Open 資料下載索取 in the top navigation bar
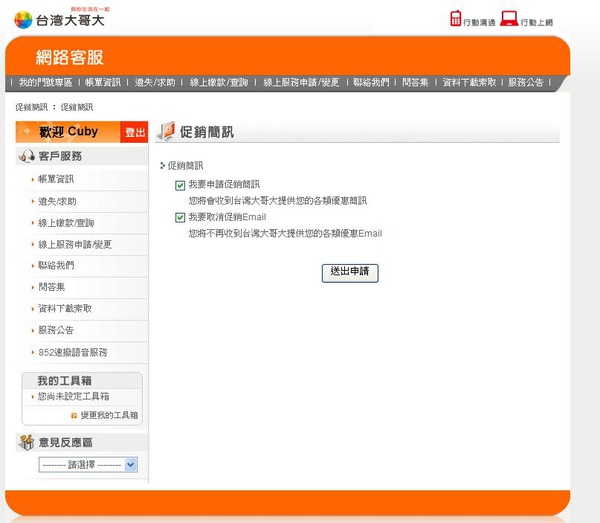This screenshot has height=523, width=600. coord(469,82)
